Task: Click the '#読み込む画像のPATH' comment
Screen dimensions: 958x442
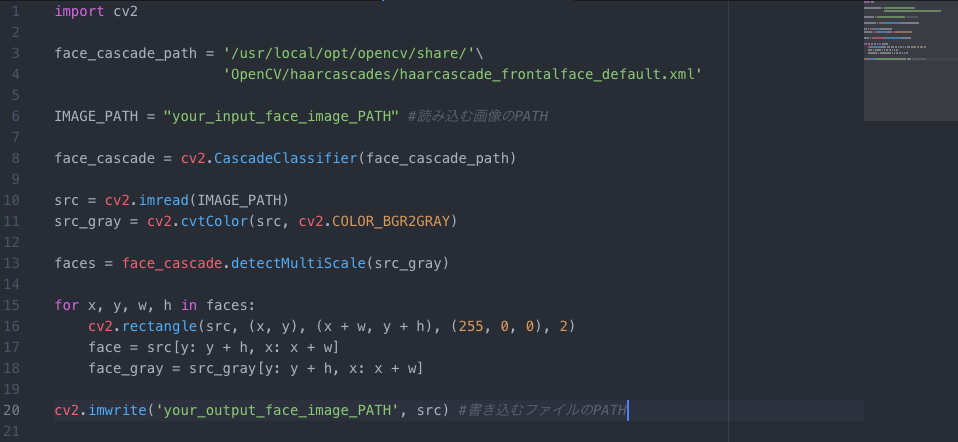Action: [x=478, y=116]
